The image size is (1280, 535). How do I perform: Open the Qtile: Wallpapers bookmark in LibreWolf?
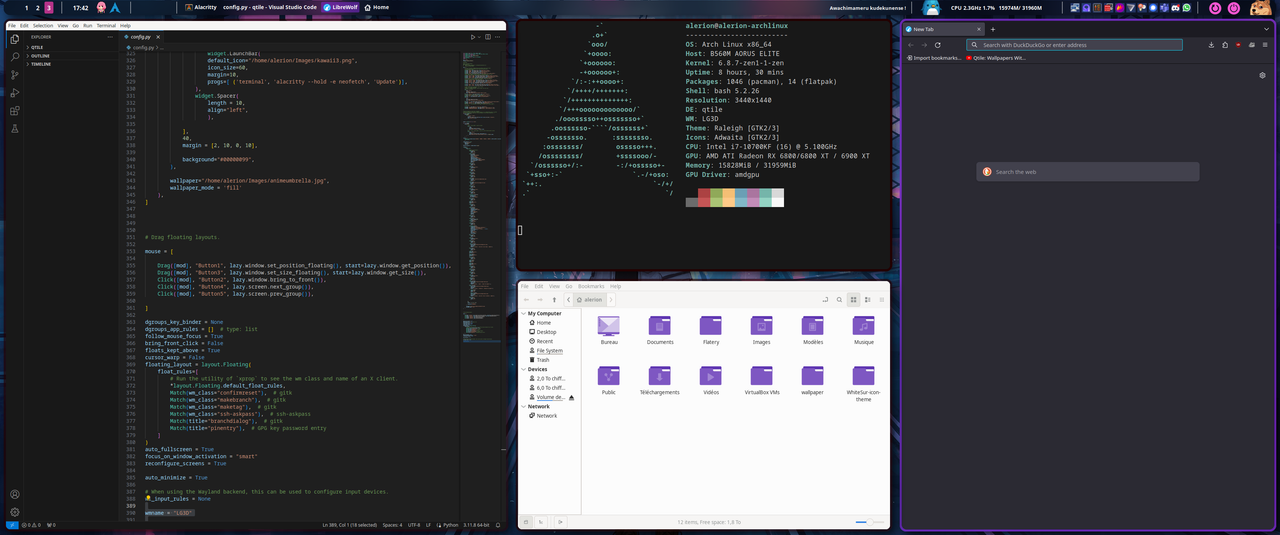[996, 58]
